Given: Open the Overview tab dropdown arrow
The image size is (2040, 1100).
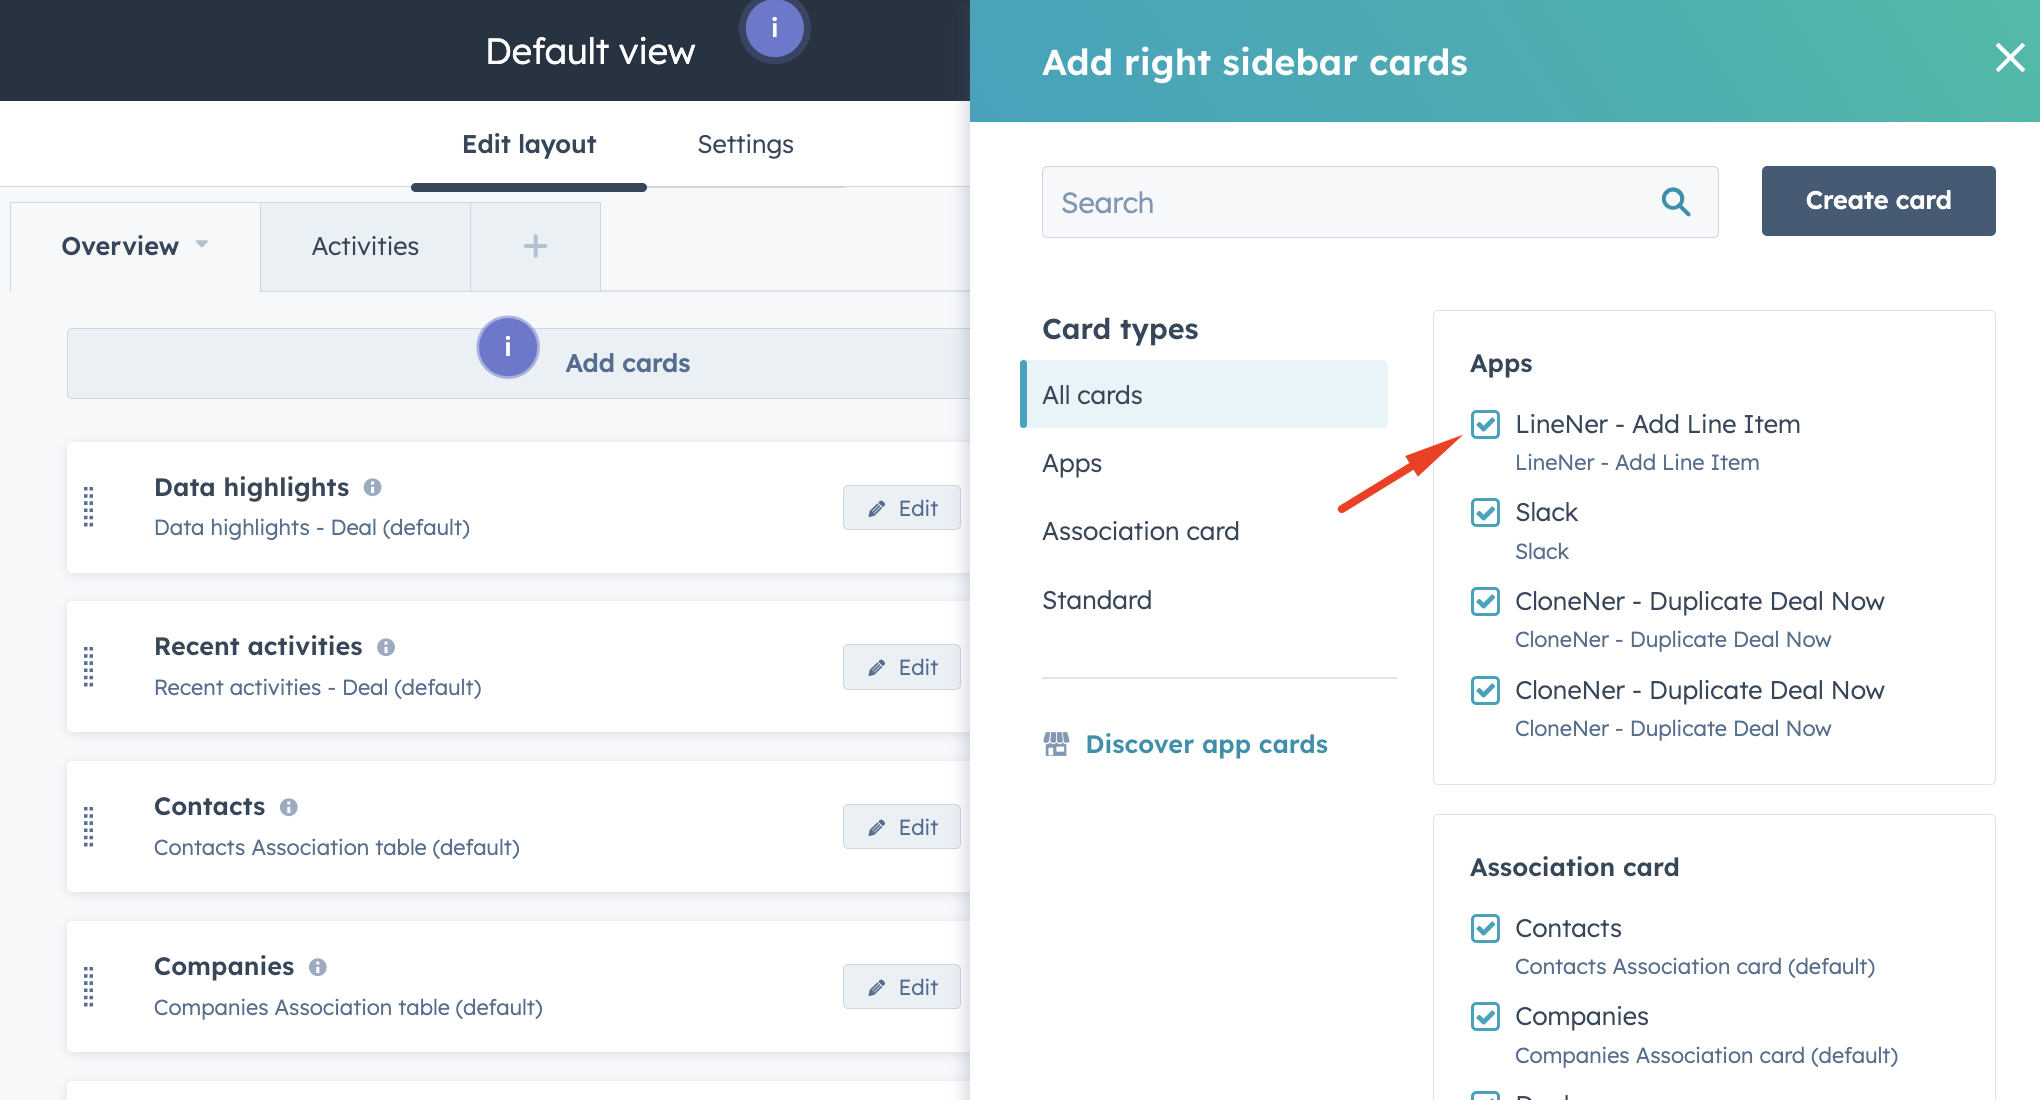Looking at the screenshot, I should pyautogui.click(x=202, y=244).
